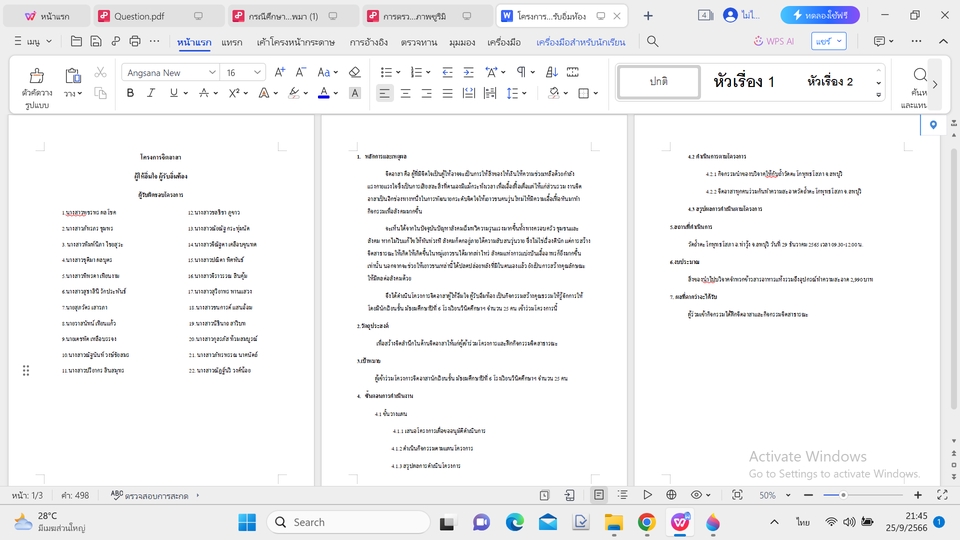Toggle Bold formatting
960x540 pixels.
(x=130, y=93)
